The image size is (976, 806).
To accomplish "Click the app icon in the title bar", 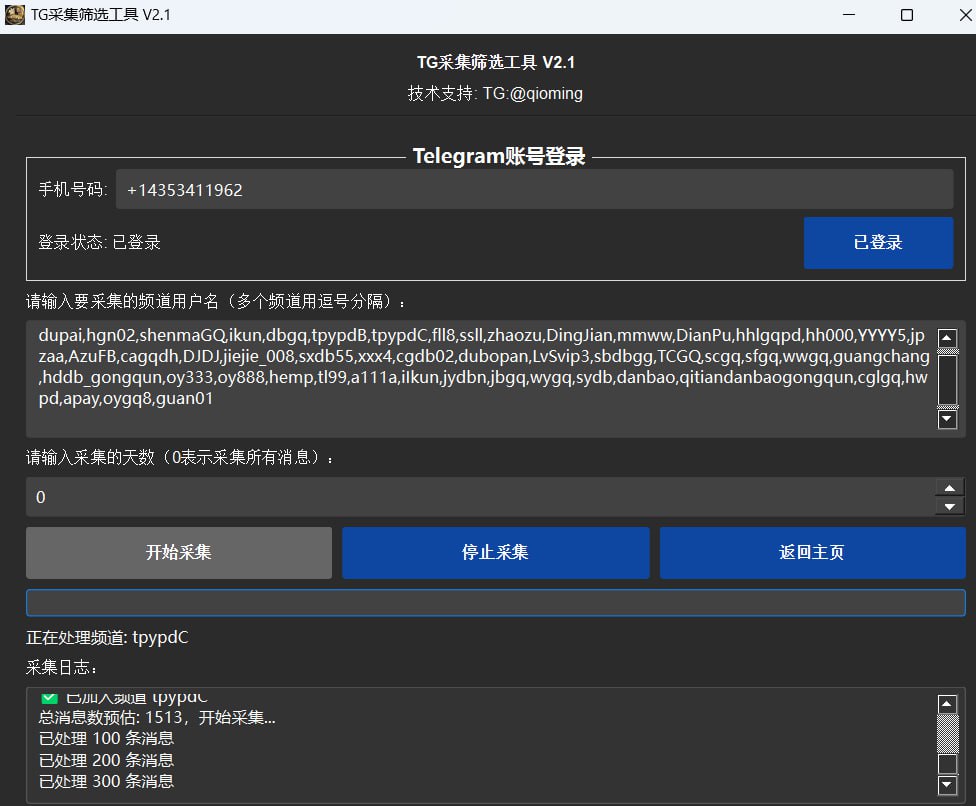I will coord(15,15).
